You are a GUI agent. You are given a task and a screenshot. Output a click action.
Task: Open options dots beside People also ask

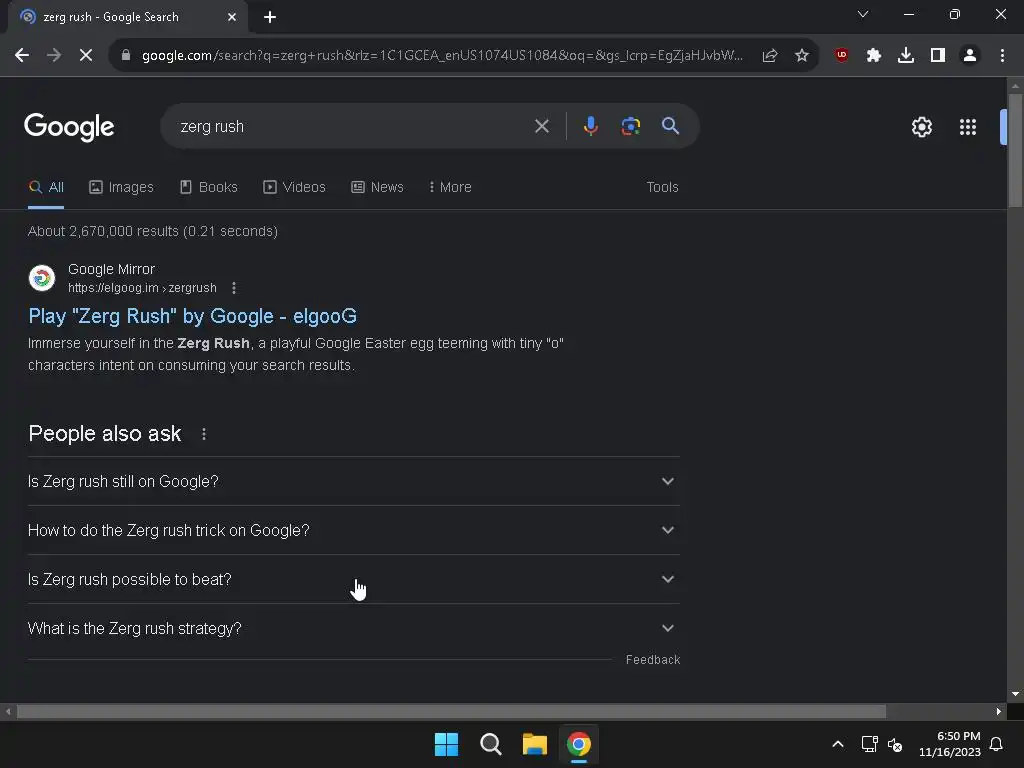point(204,434)
